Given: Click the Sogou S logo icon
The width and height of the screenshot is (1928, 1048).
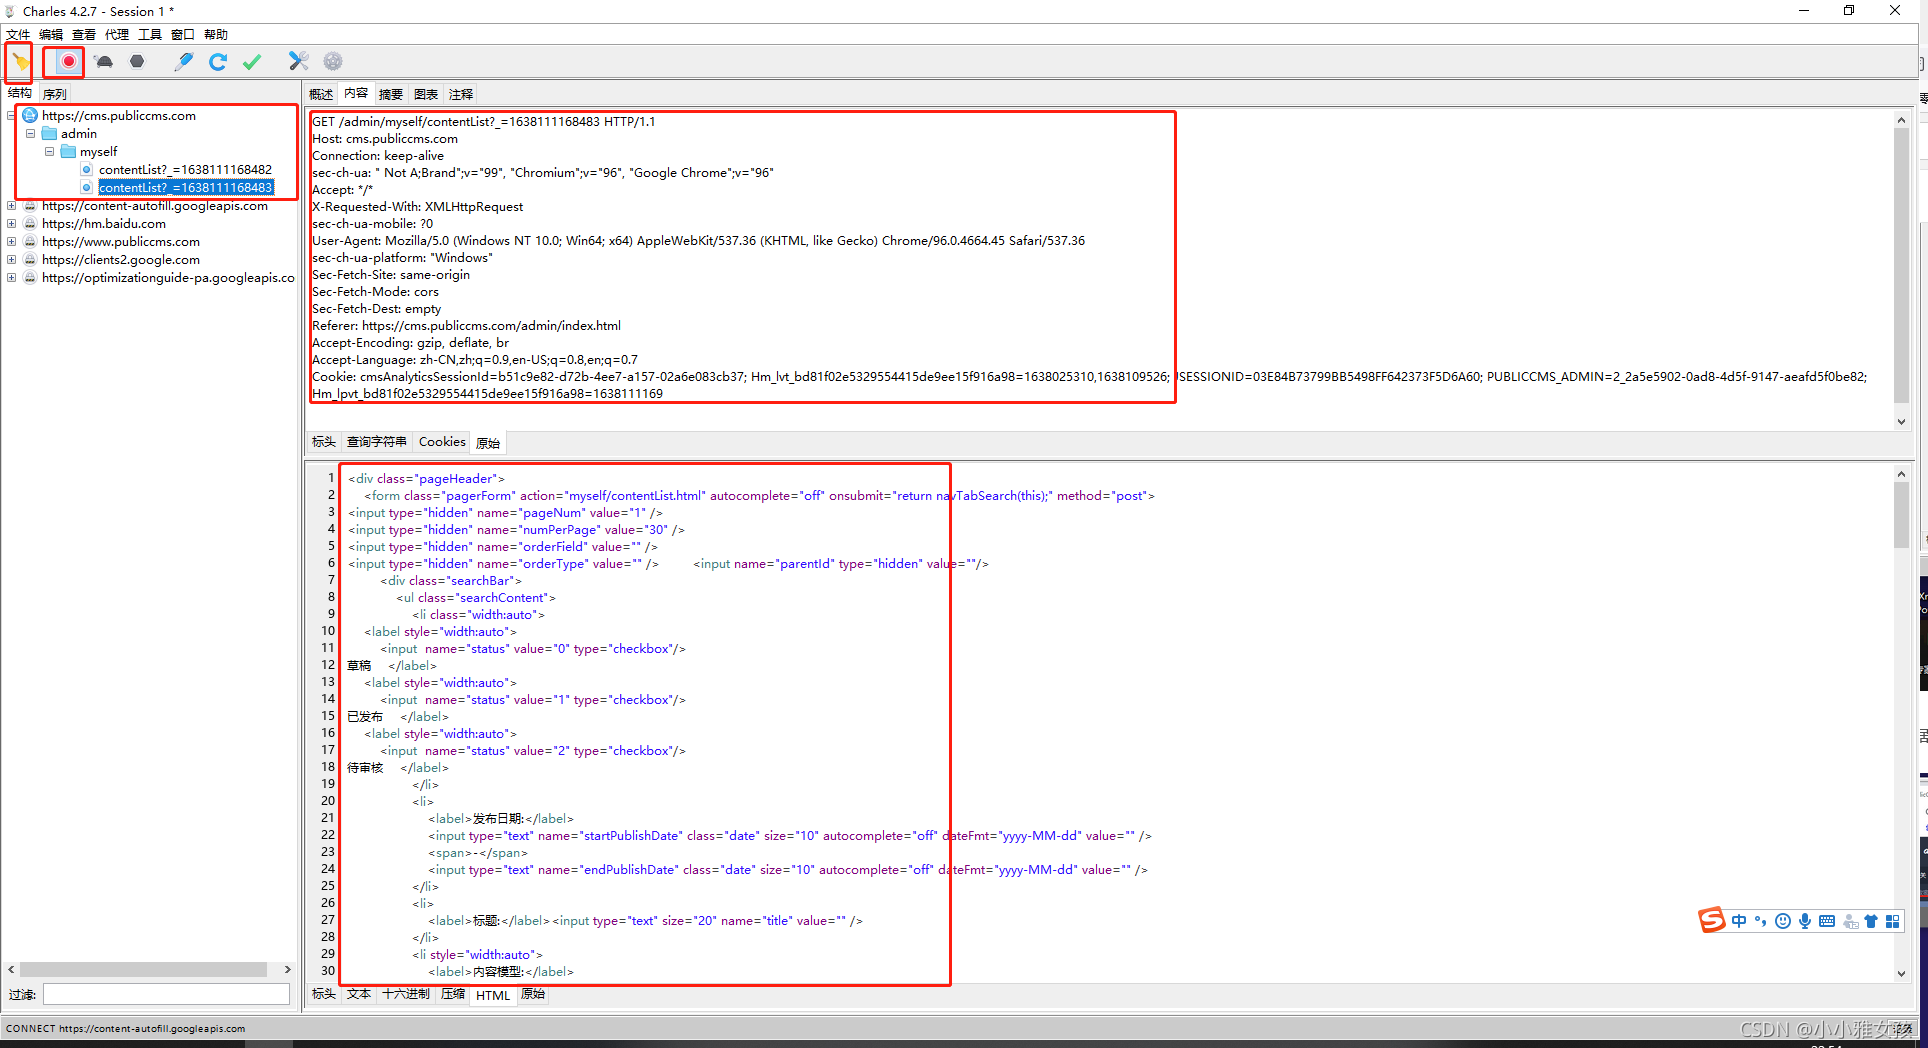Looking at the screenshot, I should click(x=1712, y=921).
